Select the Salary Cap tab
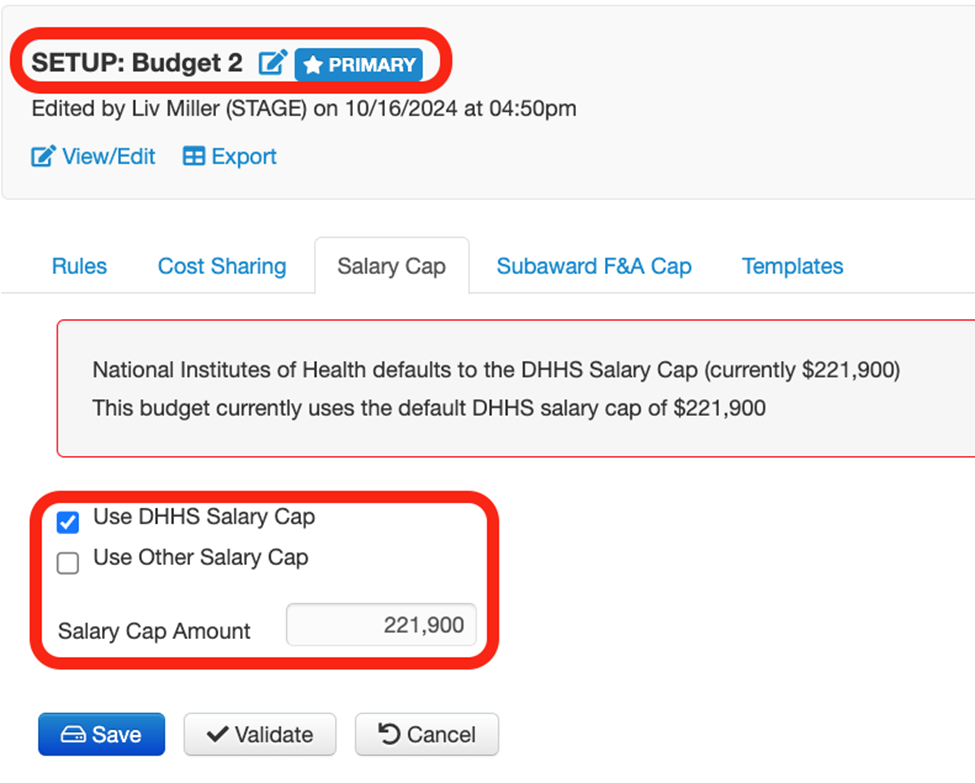Image resolution: width=975 pixels, height=783 pixels. 391,267
